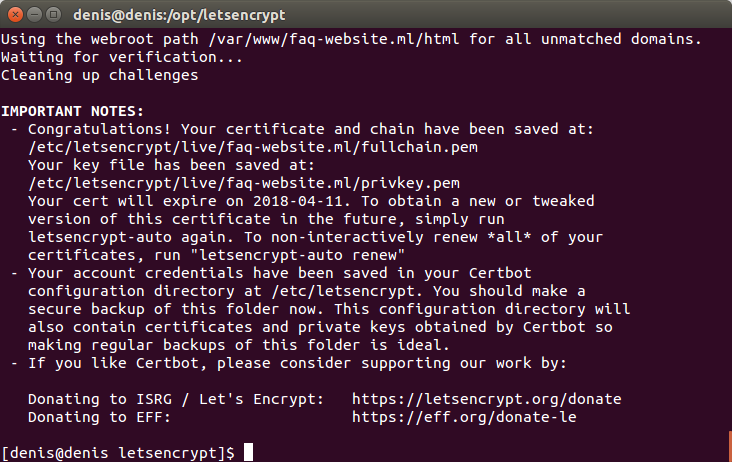Image resolution: width=732 pixels, height=462 pixels.
Task: Click the [denis@denis letsencrypt]$ prompt
Action: pyautogui.click(x=118, y=453)
